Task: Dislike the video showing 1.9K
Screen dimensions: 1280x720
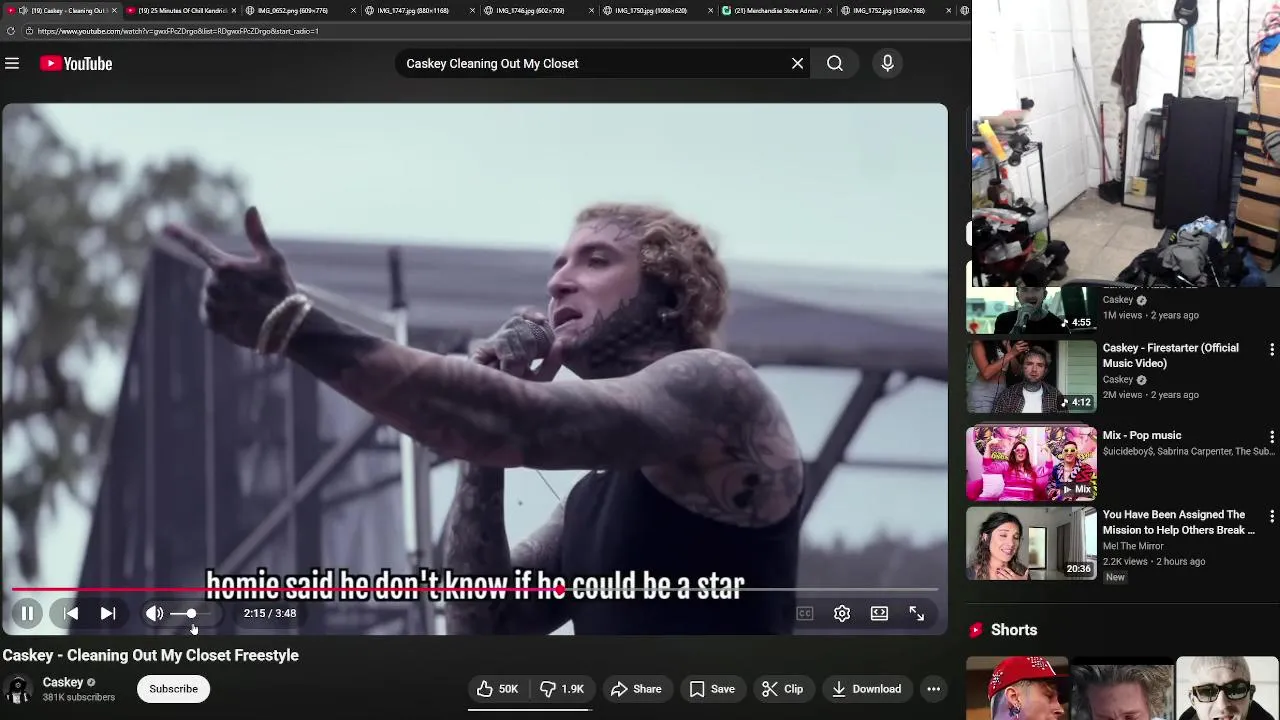Action: coord(562,689)
